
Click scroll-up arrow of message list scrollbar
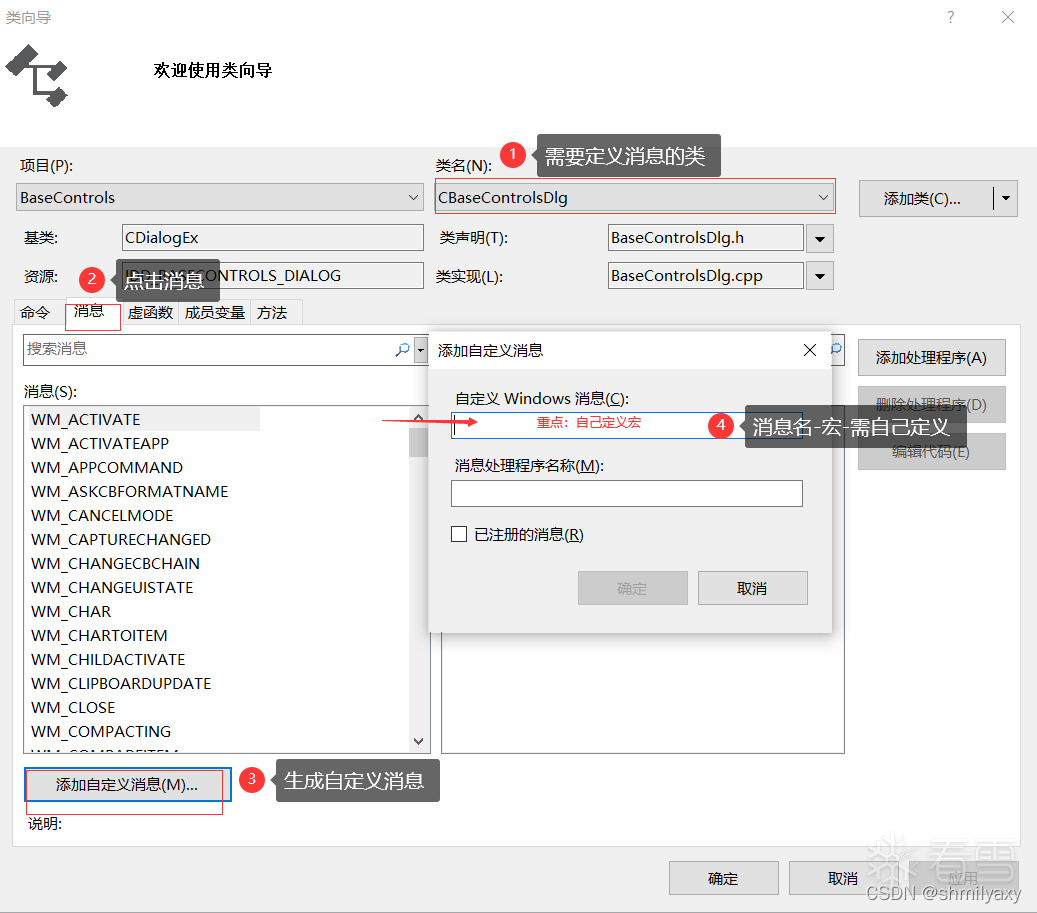(418, 417)
